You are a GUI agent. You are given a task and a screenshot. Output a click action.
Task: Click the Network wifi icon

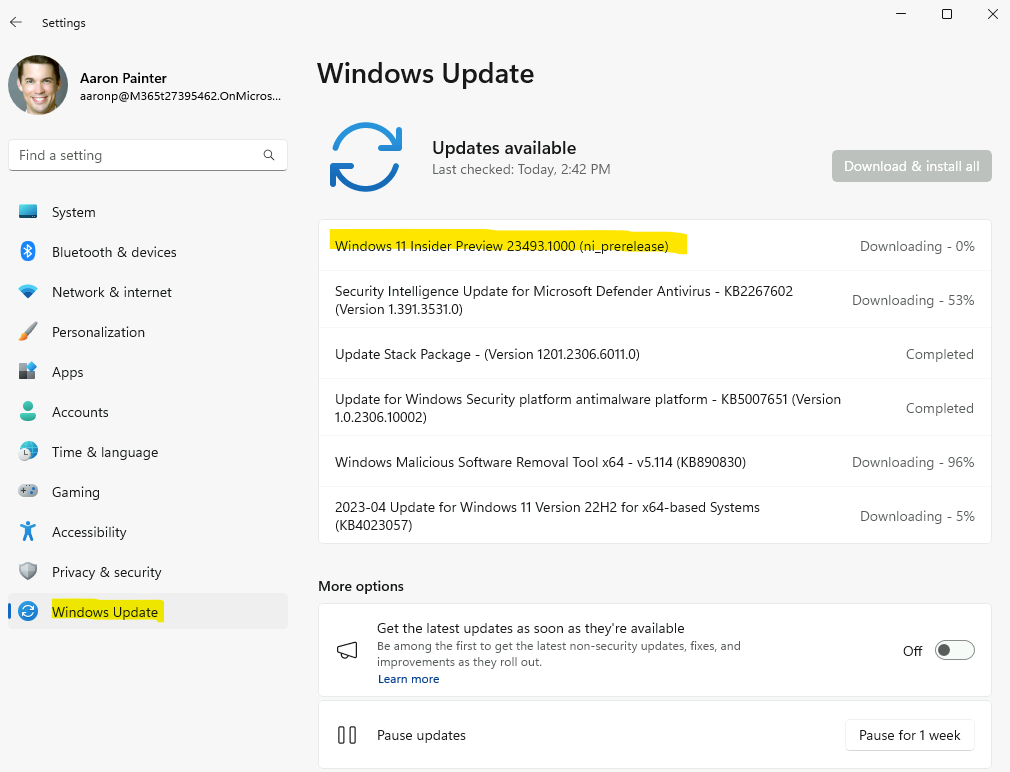click(x=28, y=291)
